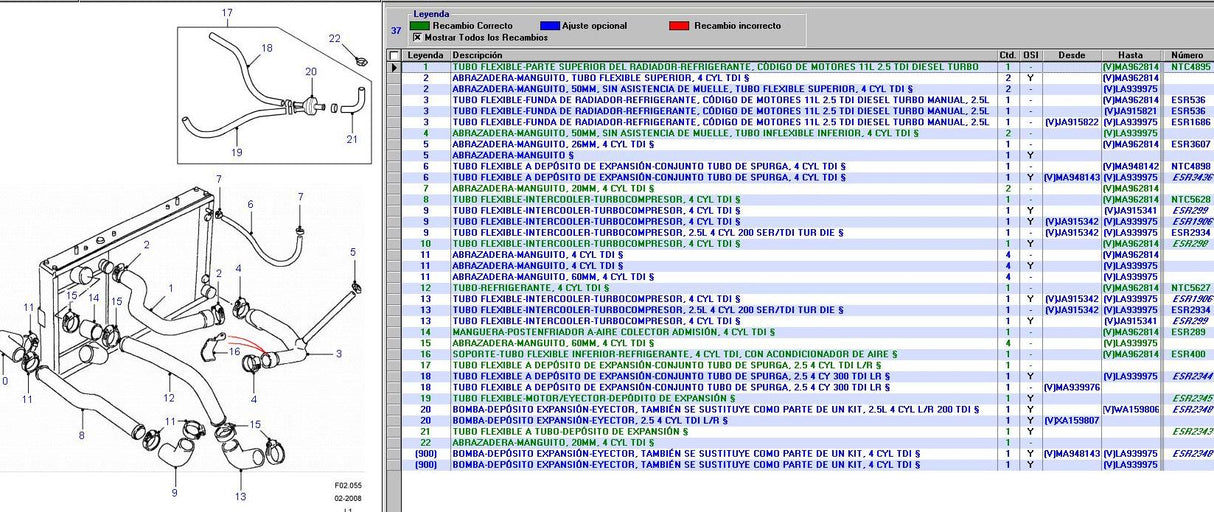Uncheck Mostrar Todos los Recambios
Image resolution: width=1214 pixels, height=512 pixels.
(416, 37)
